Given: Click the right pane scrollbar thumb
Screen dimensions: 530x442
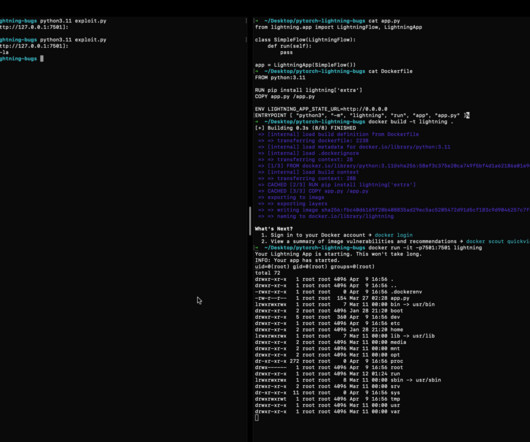Looking at the screenshot, I should 250,221.
